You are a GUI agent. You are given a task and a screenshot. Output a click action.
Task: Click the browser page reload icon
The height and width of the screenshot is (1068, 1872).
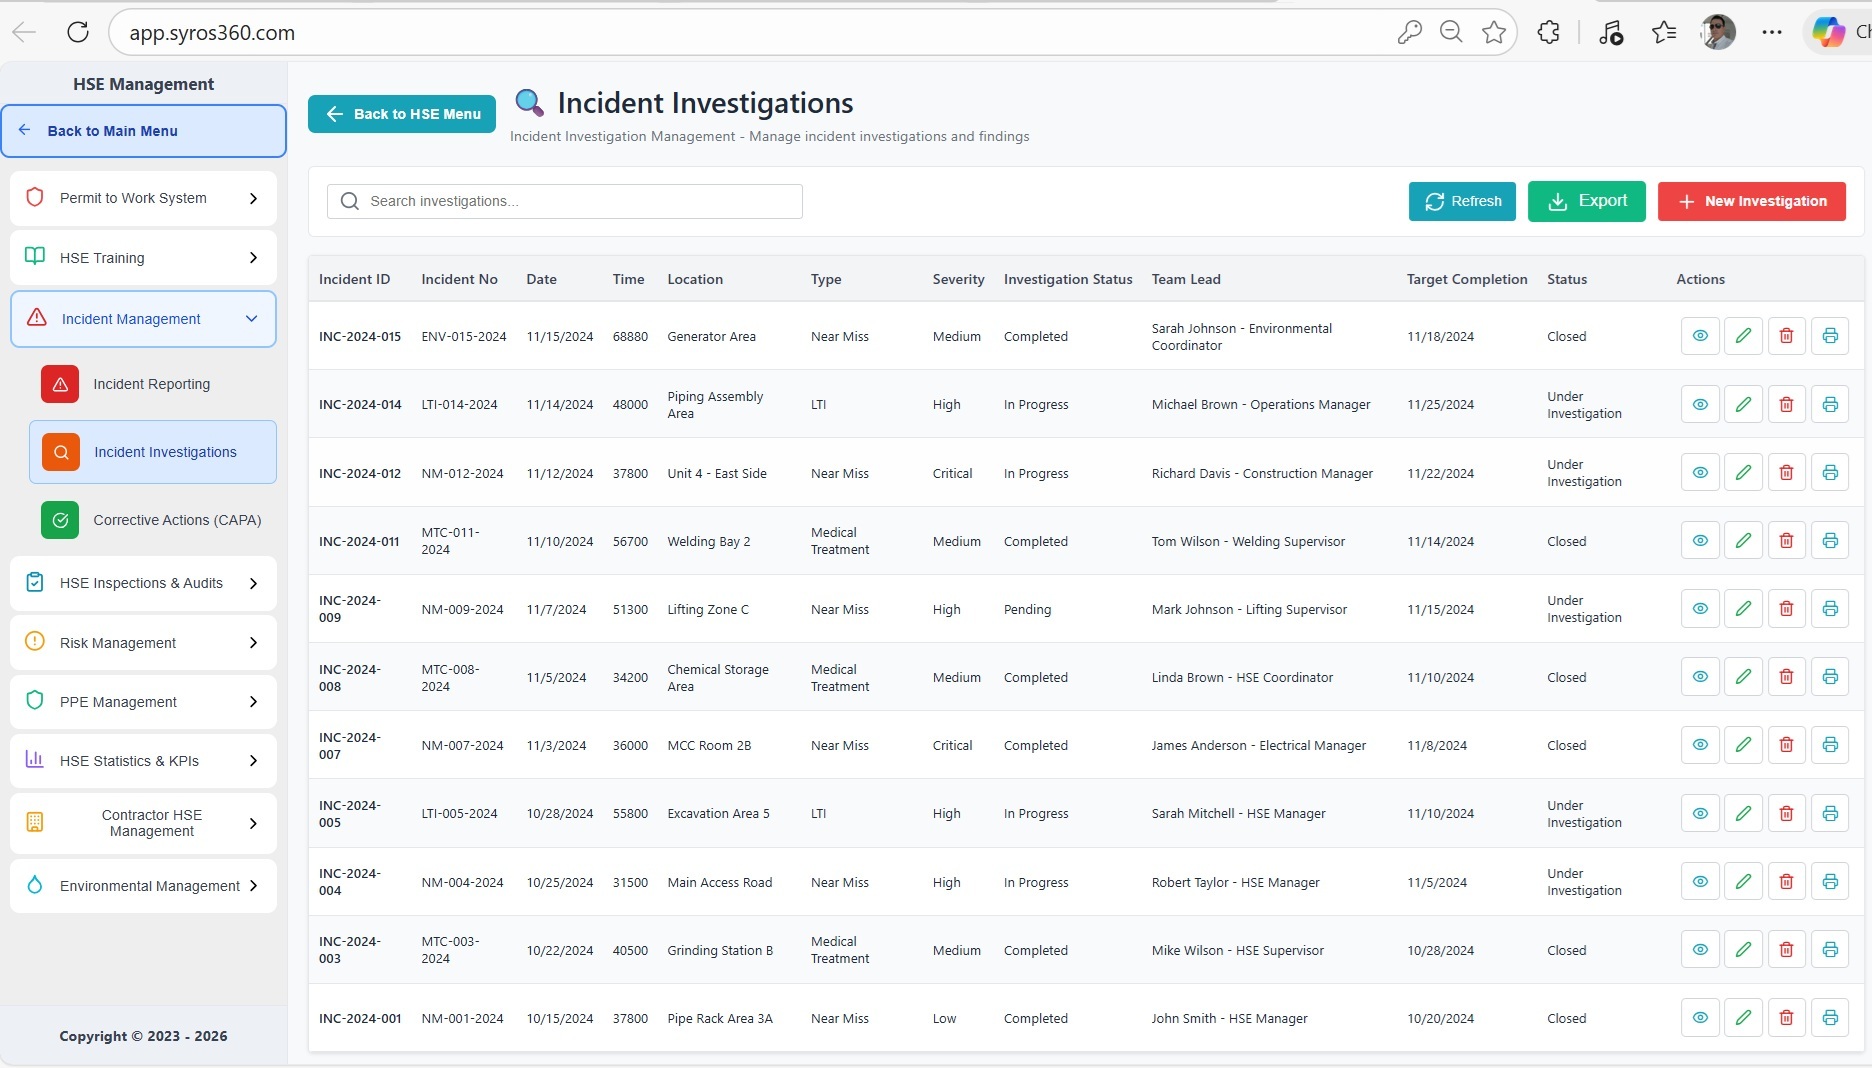point(78,32)
